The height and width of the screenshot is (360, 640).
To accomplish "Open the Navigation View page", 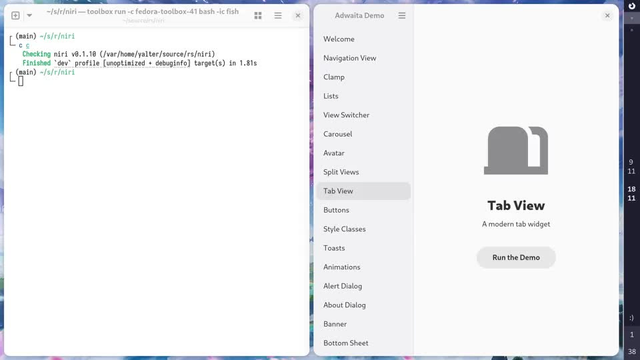I will pos(363,58).
